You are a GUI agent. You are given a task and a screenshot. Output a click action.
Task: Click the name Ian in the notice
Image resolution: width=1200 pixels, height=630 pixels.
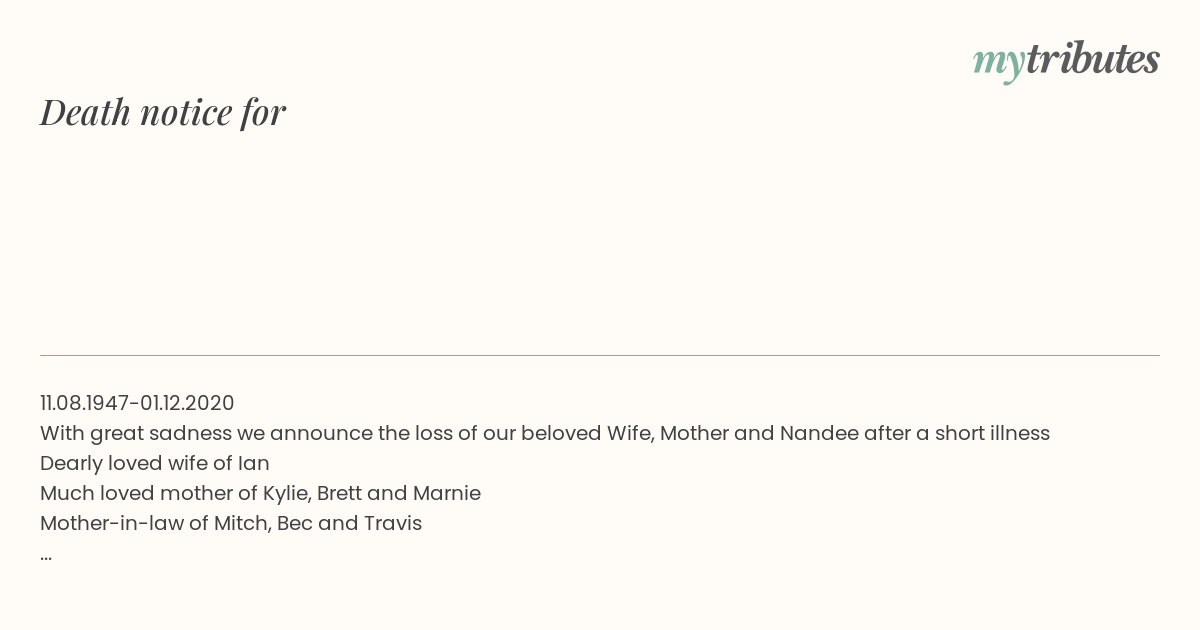coord(254,463)
